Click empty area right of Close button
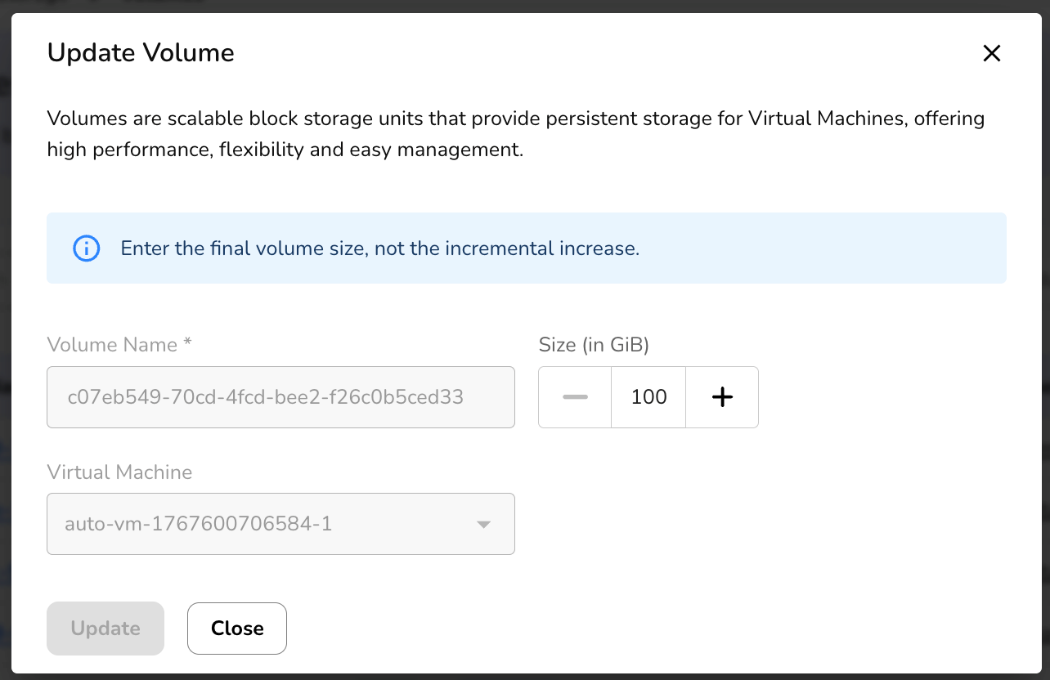Viewport: 1050px width, 680px height. [x=600, y=628]
